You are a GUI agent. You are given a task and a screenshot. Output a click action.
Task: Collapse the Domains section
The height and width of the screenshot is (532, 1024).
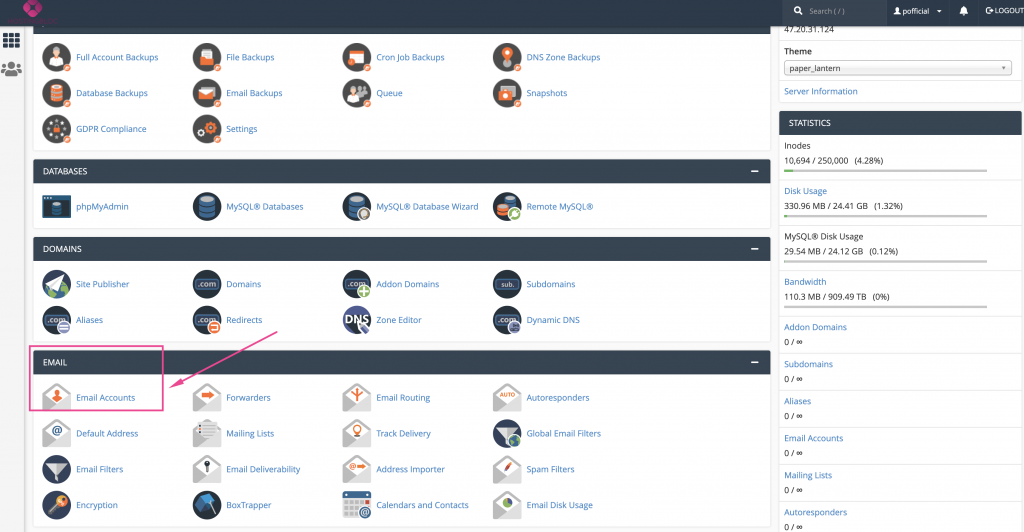(754, 249)
